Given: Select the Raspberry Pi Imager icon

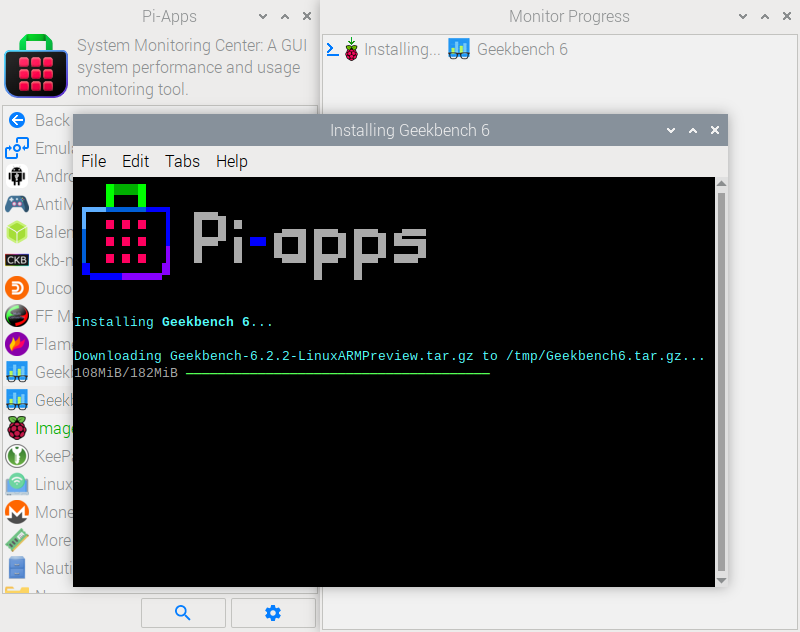Looking at the screenshot, I should pos(17,428).
